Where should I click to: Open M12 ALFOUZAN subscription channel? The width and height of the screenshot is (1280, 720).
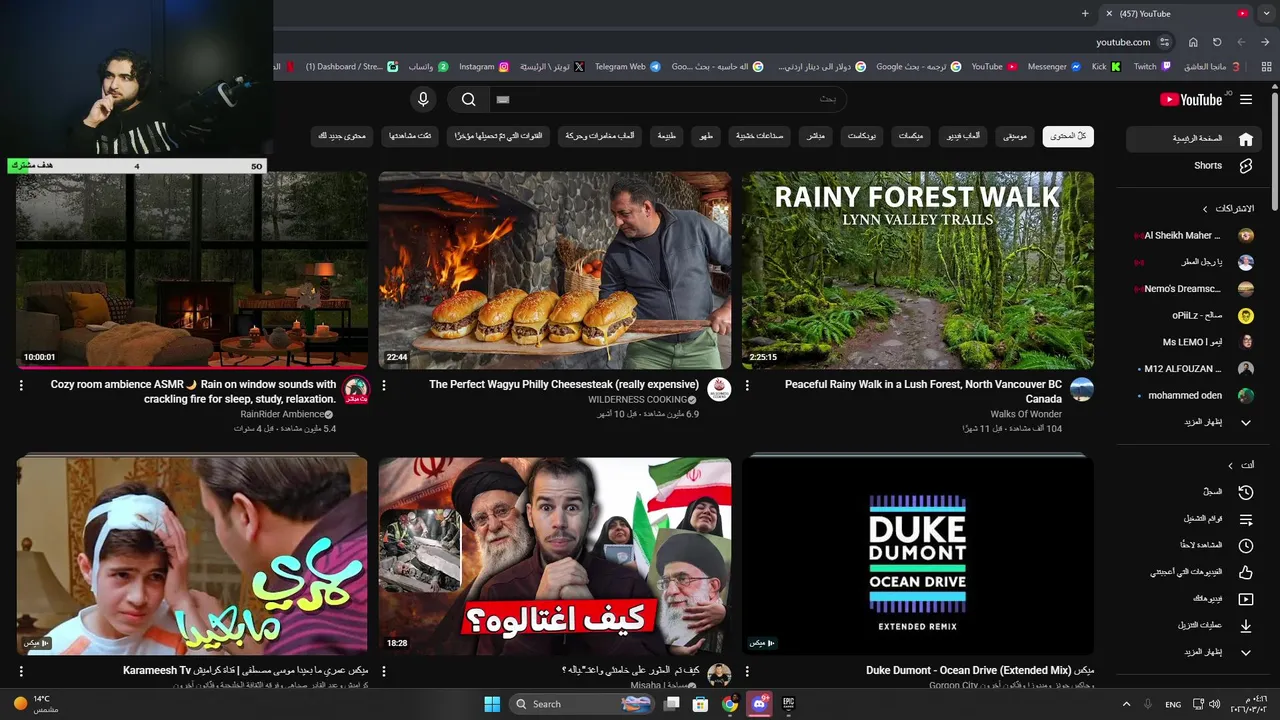pyautogui.click(x=1194, y=369)
